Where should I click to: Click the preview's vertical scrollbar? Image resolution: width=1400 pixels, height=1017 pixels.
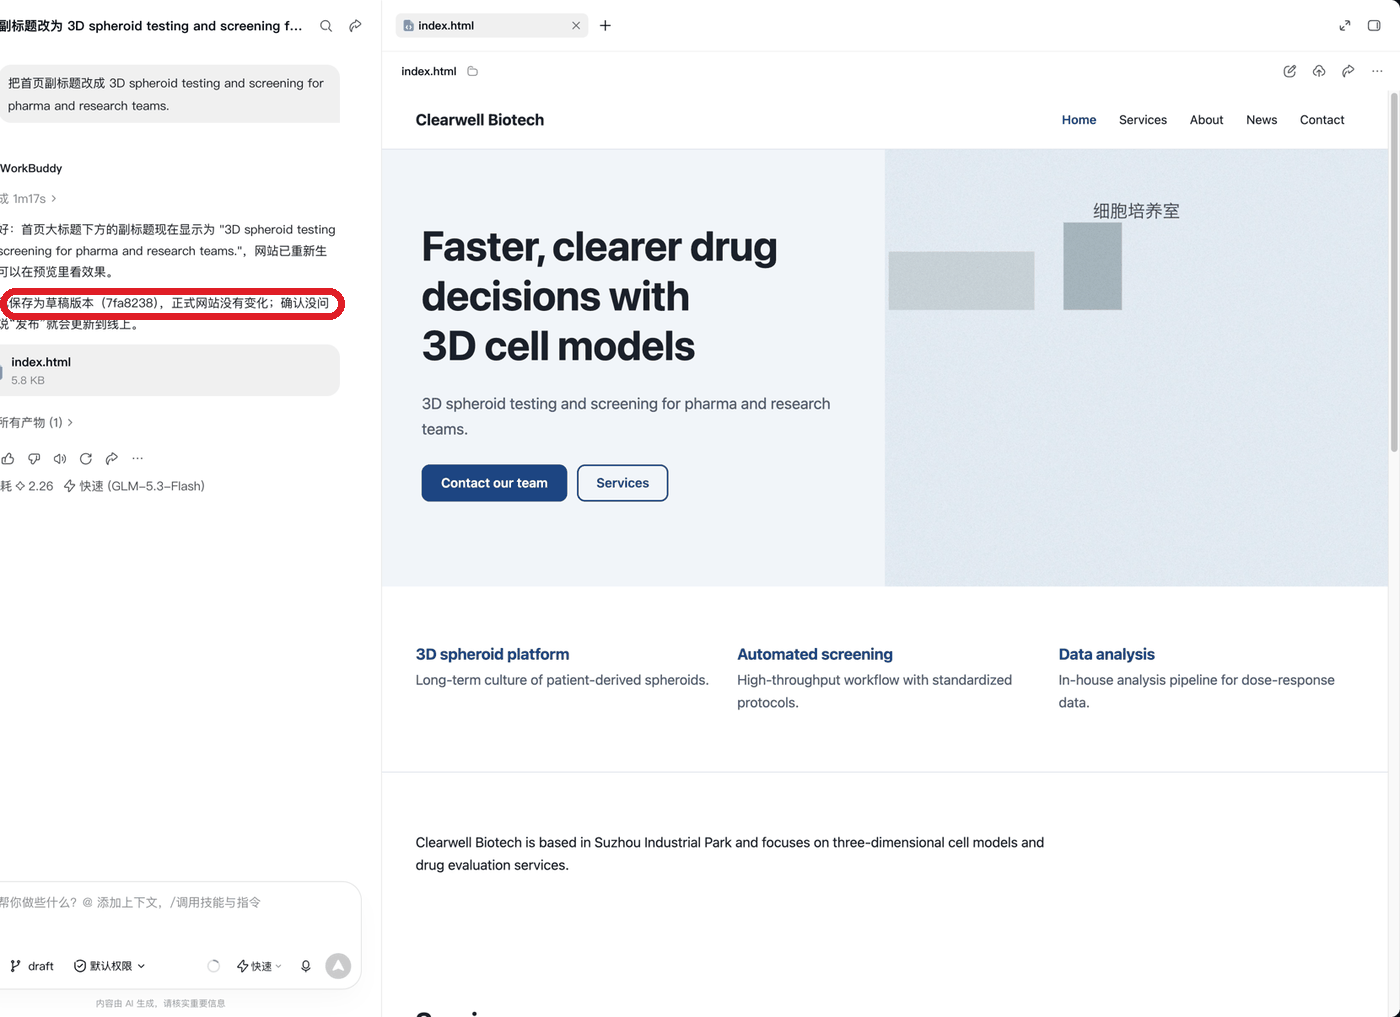1394,272
